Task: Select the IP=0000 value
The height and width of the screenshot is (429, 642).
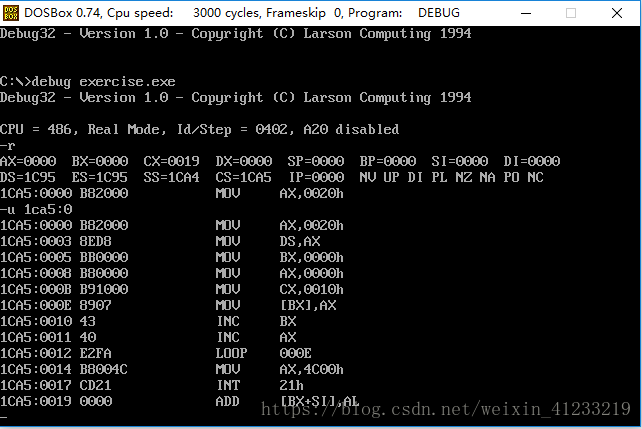Action: coord(316,177)
